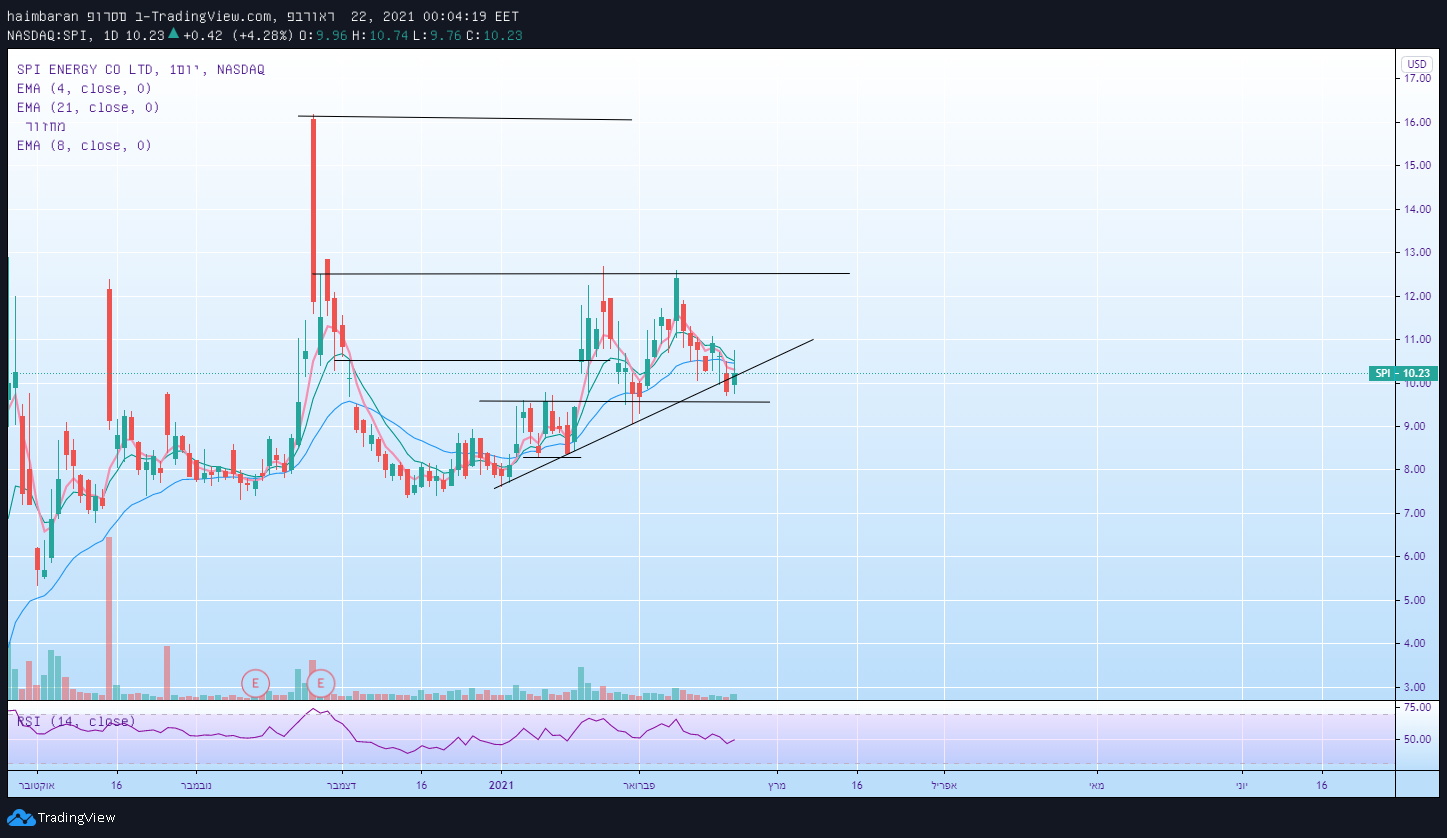Click the נובמבר date label on time axis
The width and height of the screenshot is (1447, 838).
pos(195,785)
